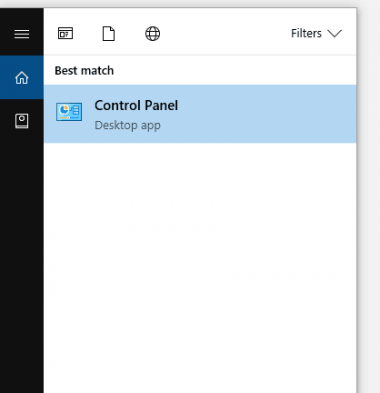This screenshot has height=393, width=380.
Task: Click the empty dark sidebar area below Notebook
Action: pyautogui.click(x=22, y=260)
